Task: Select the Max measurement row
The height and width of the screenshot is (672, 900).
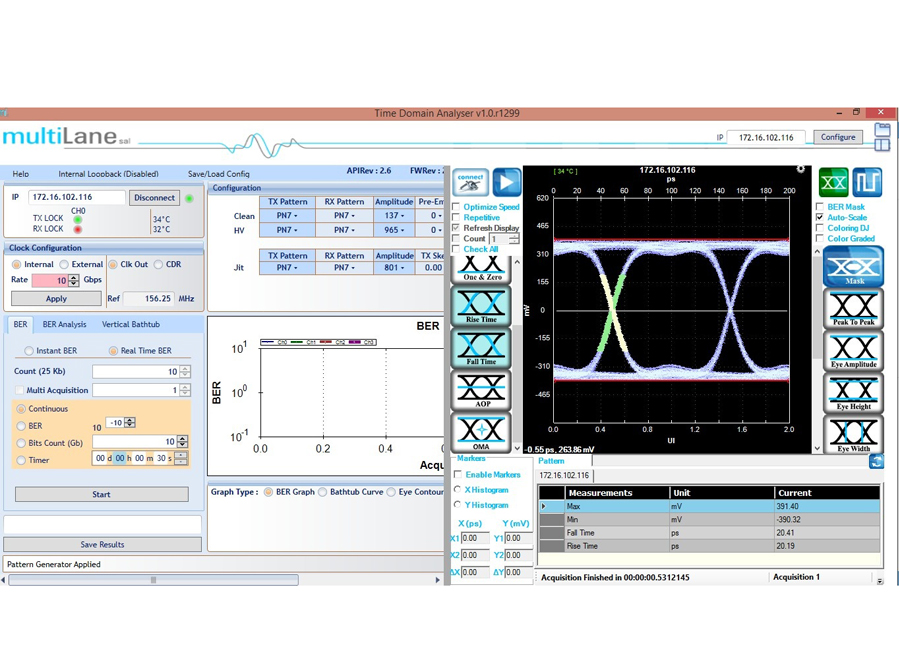Action: [x=709, y=506]
